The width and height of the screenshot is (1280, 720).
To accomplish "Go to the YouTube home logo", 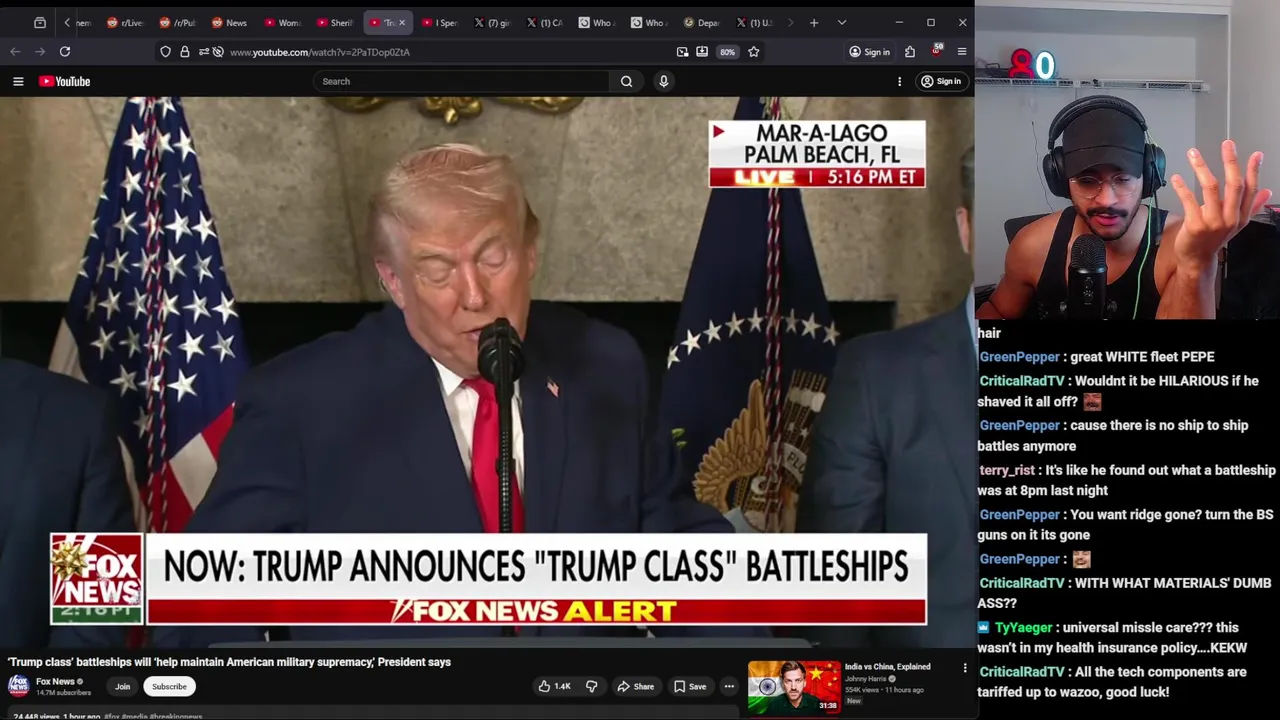I will (65, 81).
